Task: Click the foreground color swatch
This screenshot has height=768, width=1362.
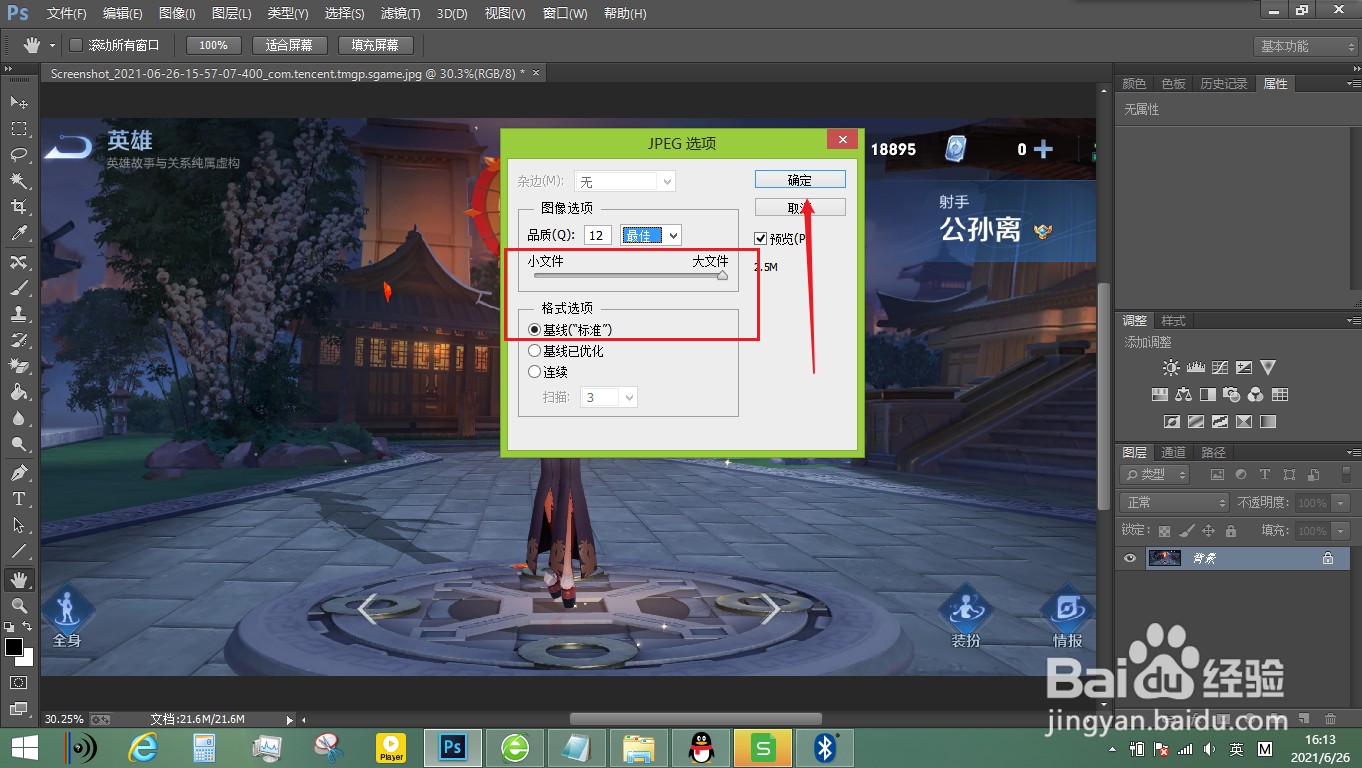Action: (x=14, y=647)
